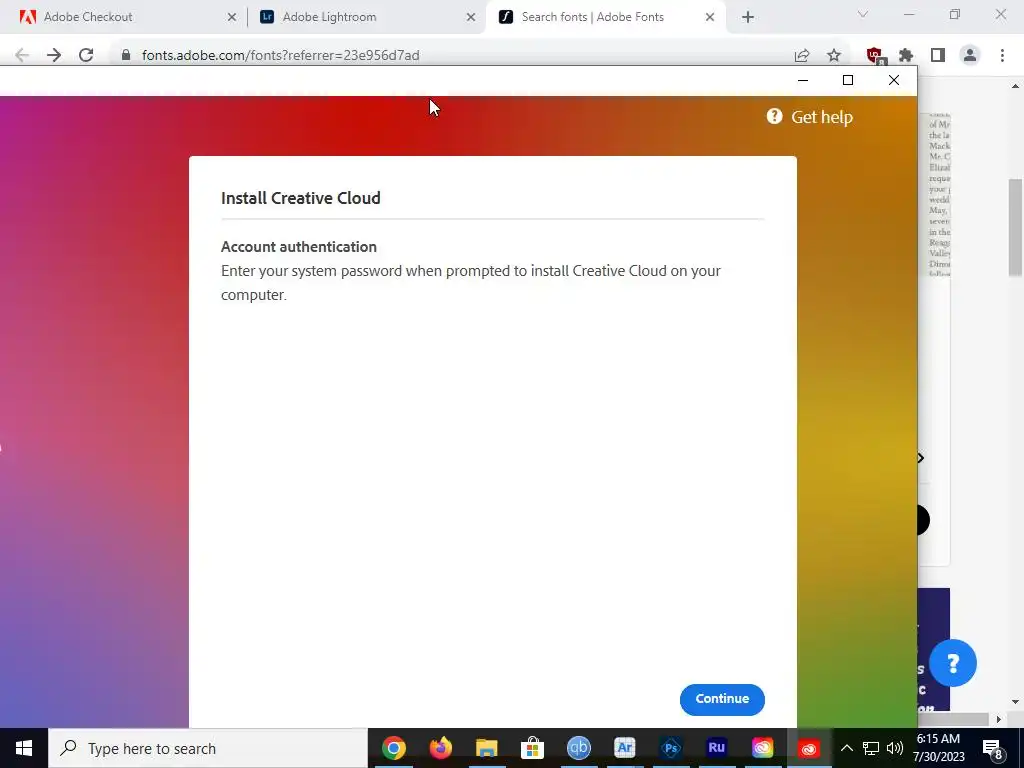Screen dimensions: 1024x768
Task: Minimize the Creative Cloud installer window
Action: click(803, 80)
